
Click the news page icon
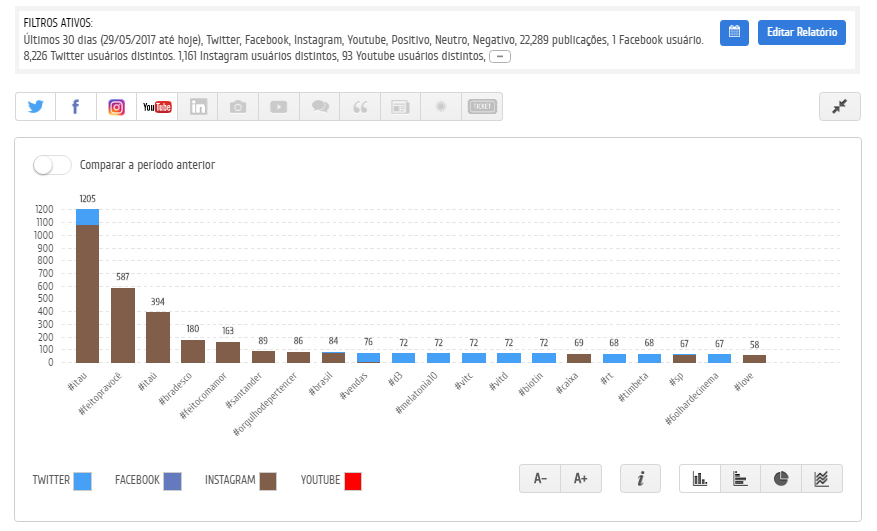coord(400,106)
